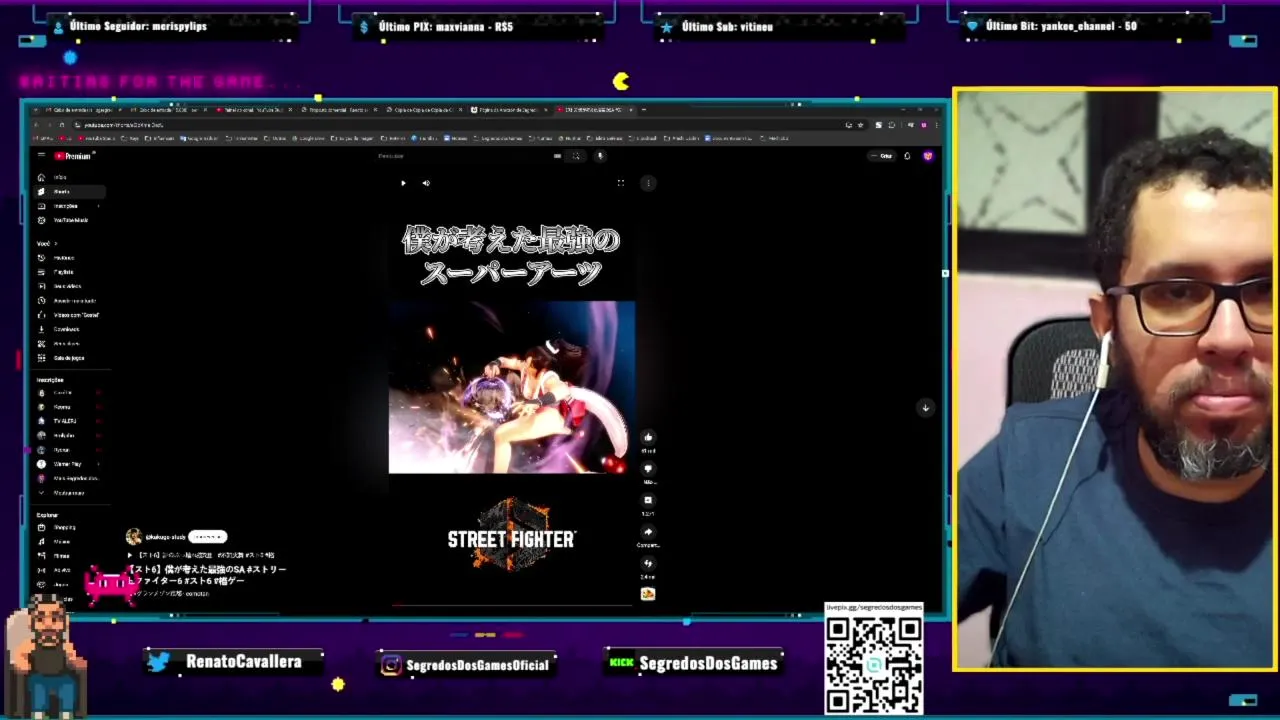Click the search magnifier icon
Viewport: 1280px width, 720px height.
click(575, 156)
